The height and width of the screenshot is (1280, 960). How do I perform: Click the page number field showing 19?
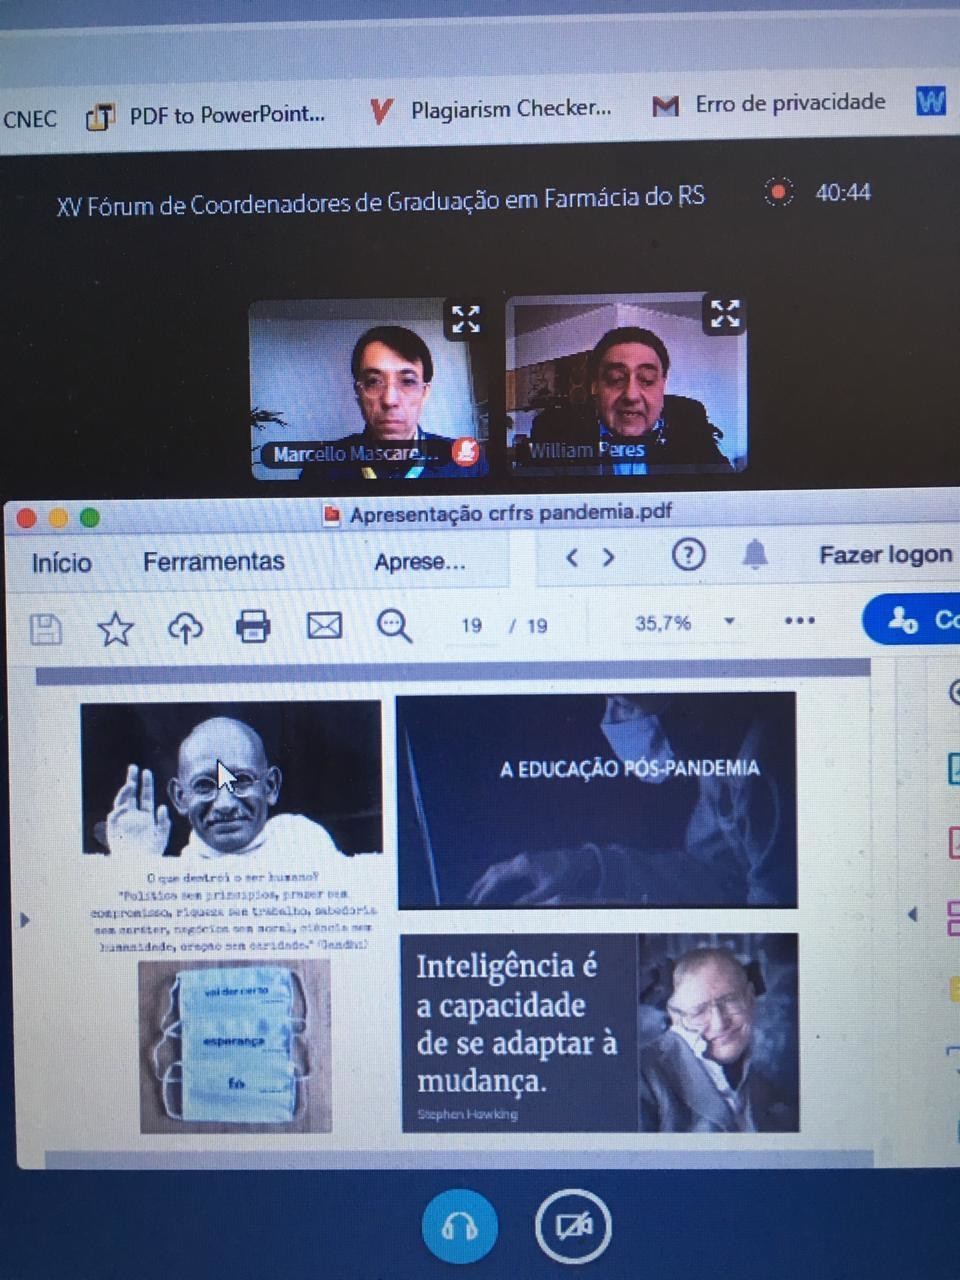tap(471, 625)
